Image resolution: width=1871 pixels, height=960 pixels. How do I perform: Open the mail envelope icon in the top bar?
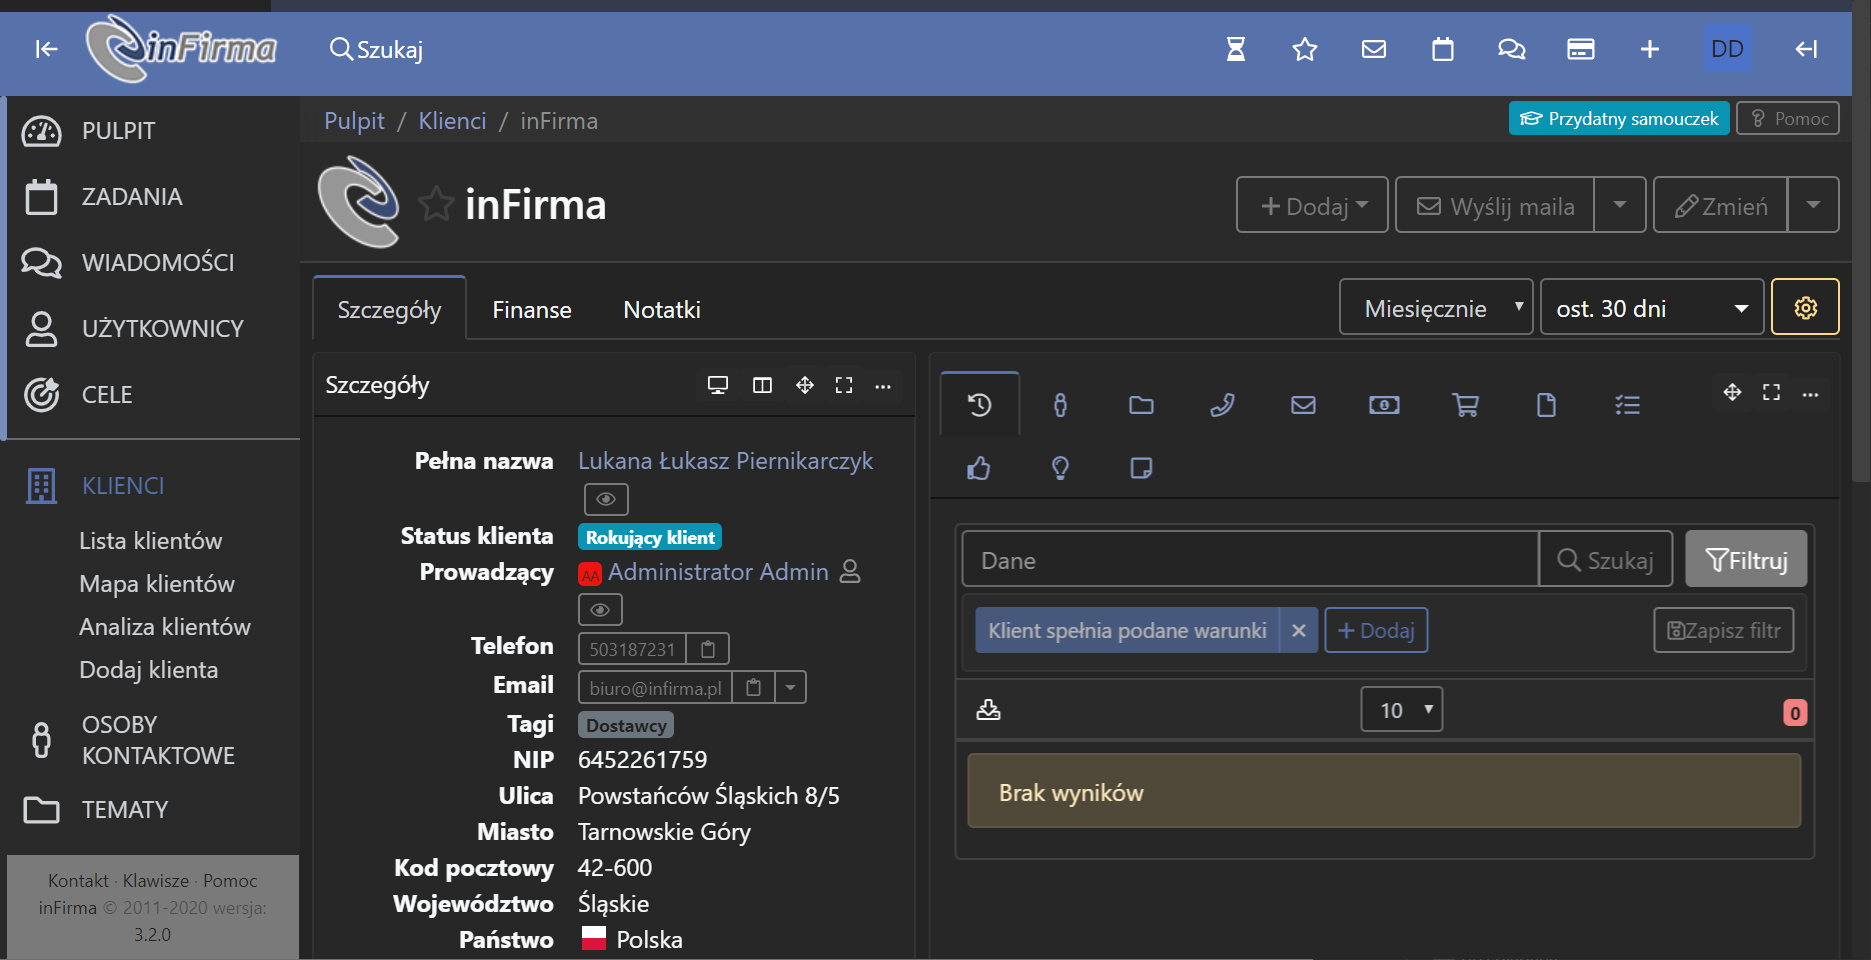(1374, 49)
